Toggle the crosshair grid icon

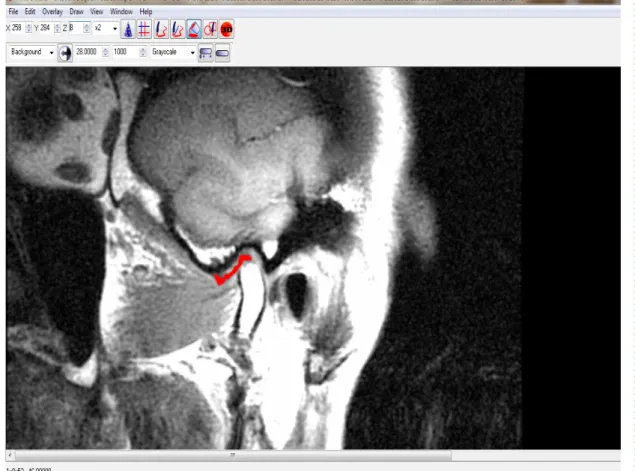click(x=144, y=29)
